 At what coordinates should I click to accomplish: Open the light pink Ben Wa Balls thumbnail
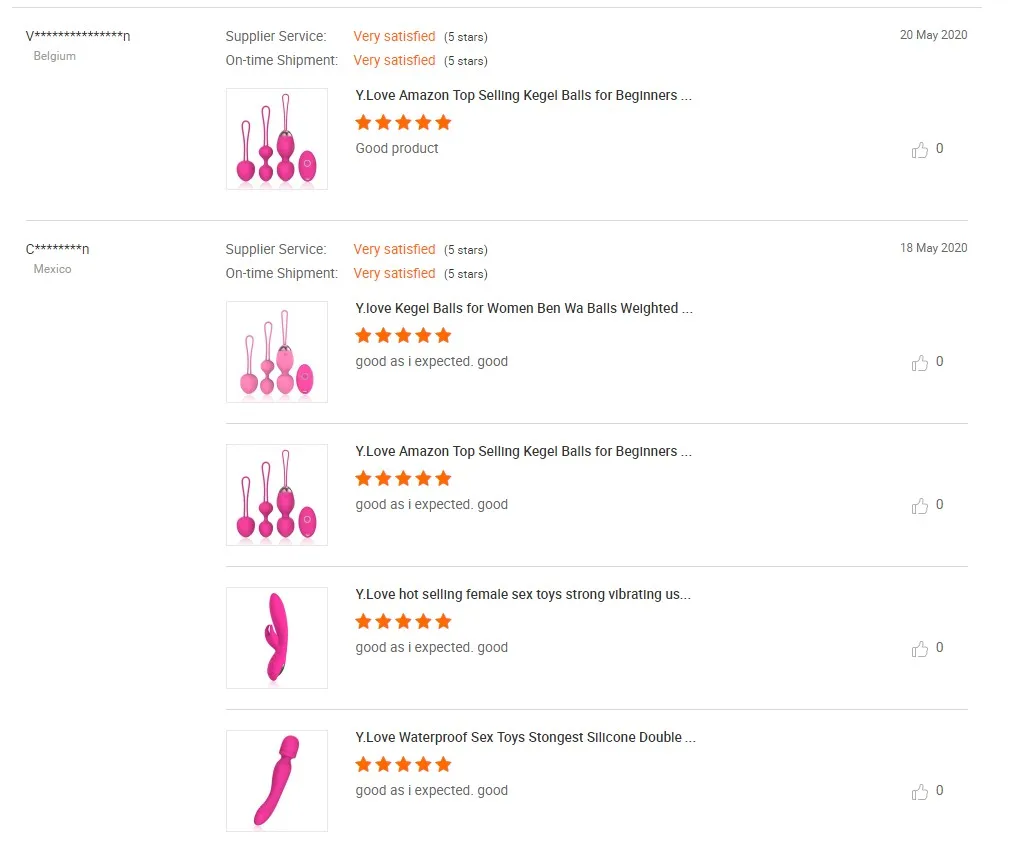coord(277,352)
